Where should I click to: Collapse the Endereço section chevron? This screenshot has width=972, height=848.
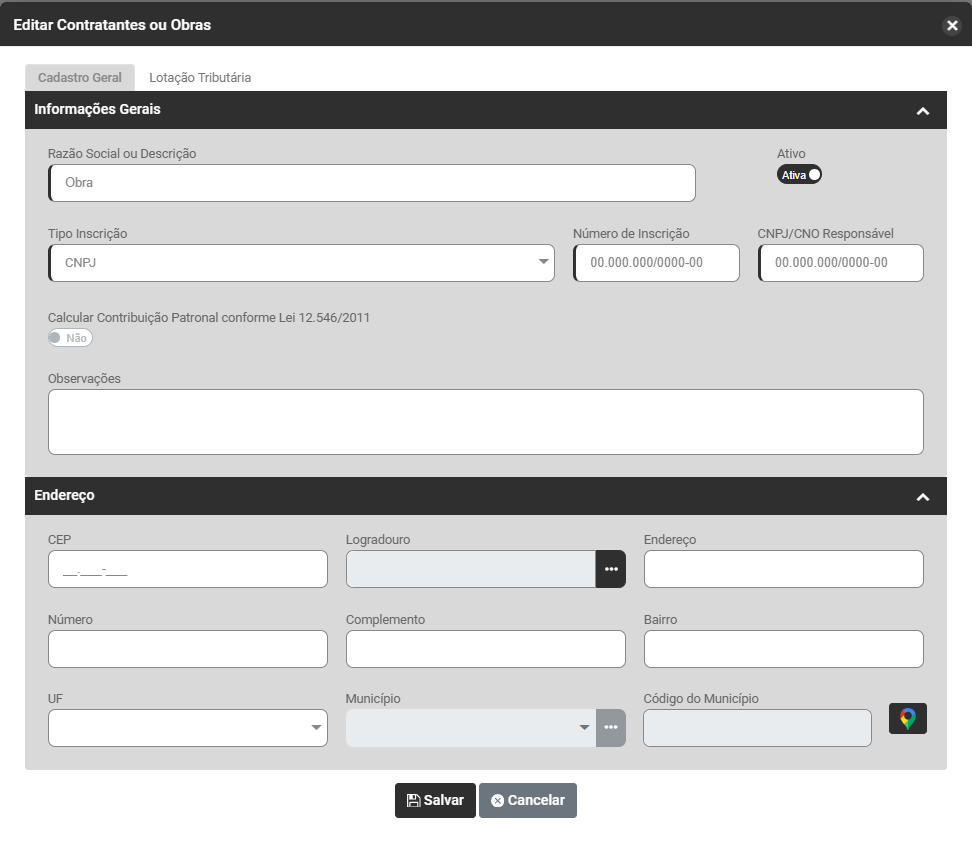[x=922, y=497]
